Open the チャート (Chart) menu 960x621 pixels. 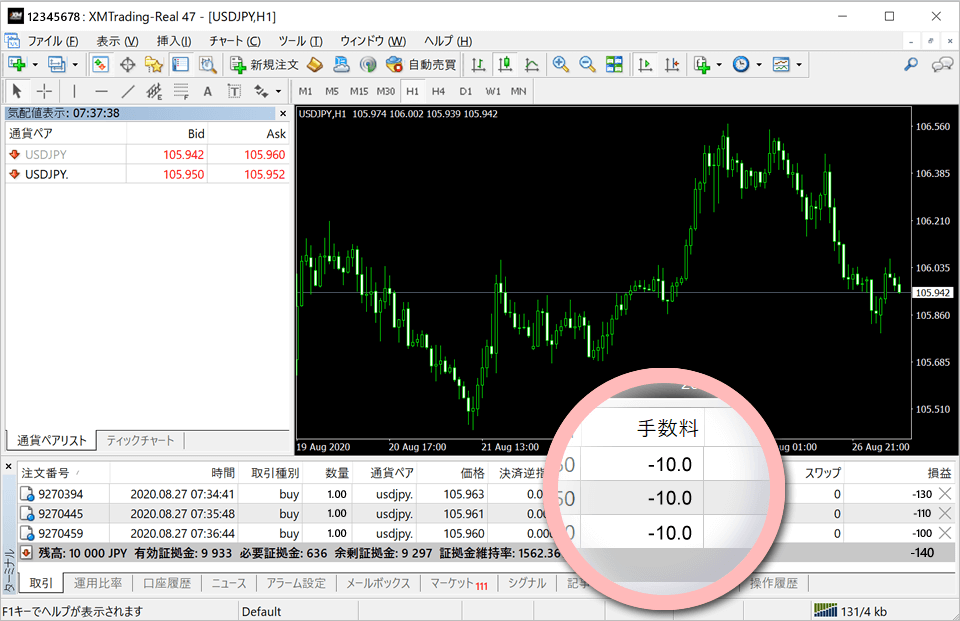tap(234, 41)
